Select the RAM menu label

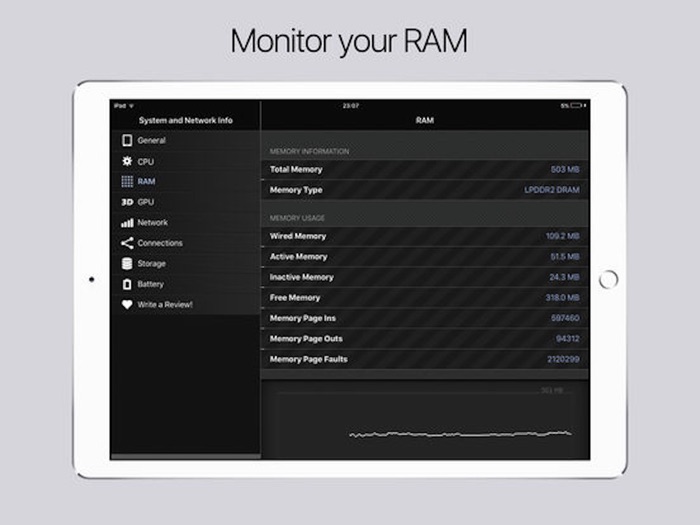point(146,181)
